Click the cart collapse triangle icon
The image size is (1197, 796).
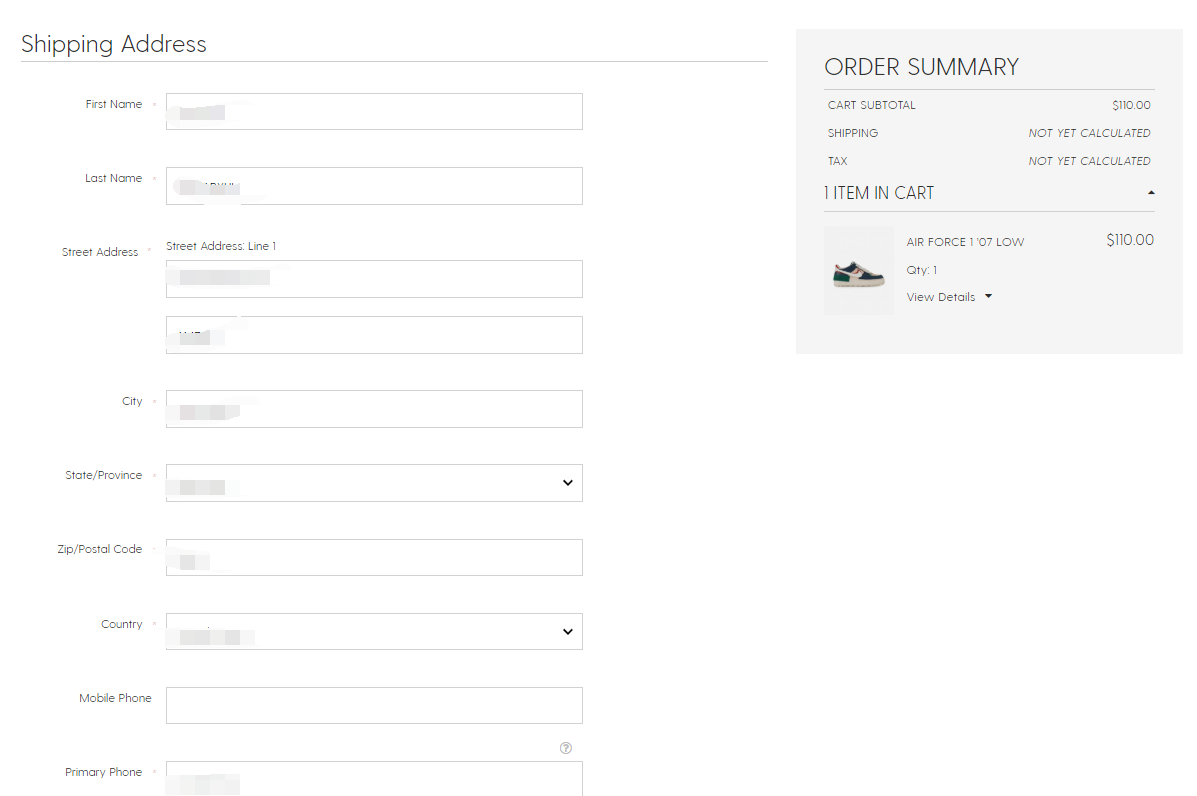(x=1151, y=193)
